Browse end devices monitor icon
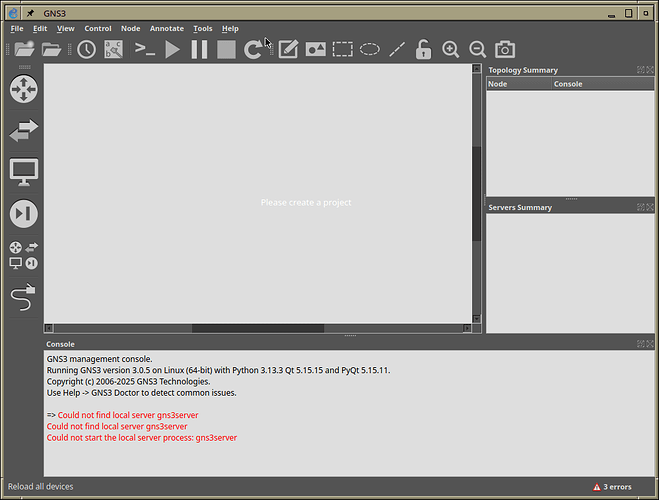The image size is (659, 500). [x=24, y=172]
